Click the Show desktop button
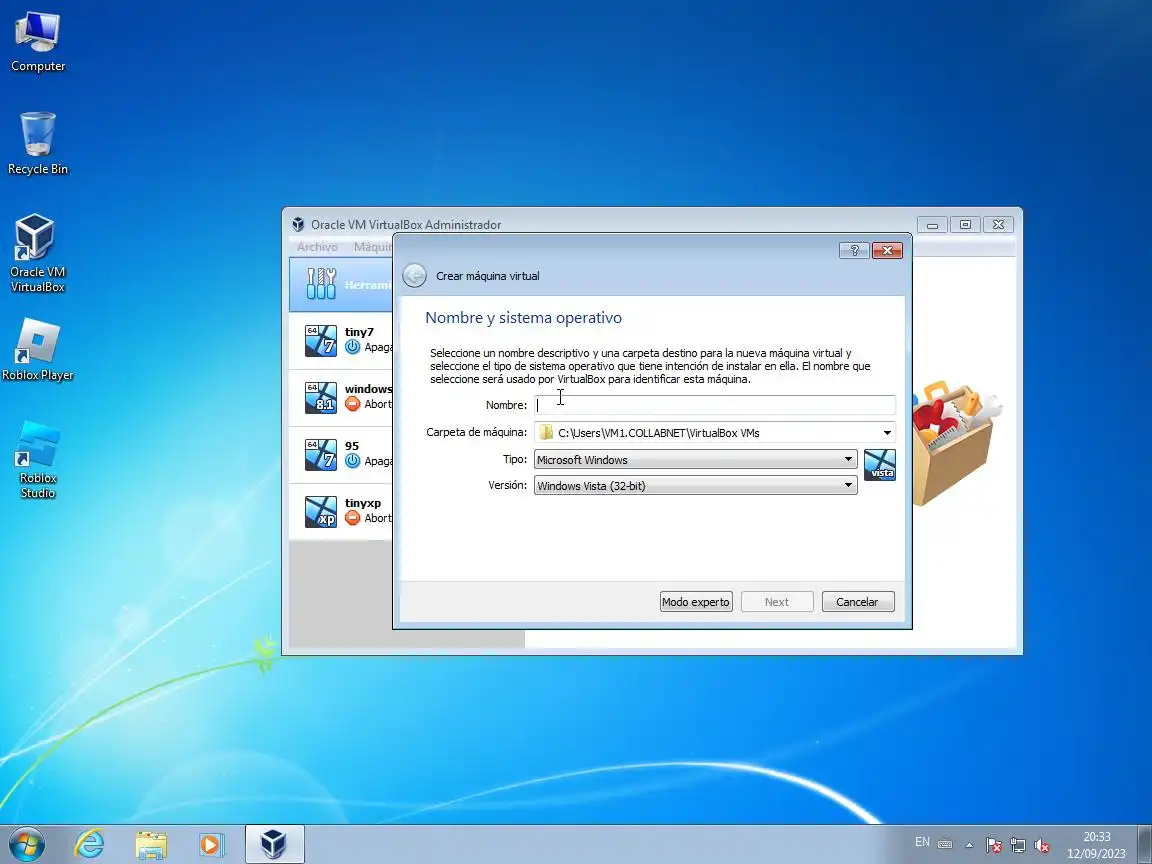Image resolution: width=1152 pixels, height=864 pixels. coord(1145,844)
